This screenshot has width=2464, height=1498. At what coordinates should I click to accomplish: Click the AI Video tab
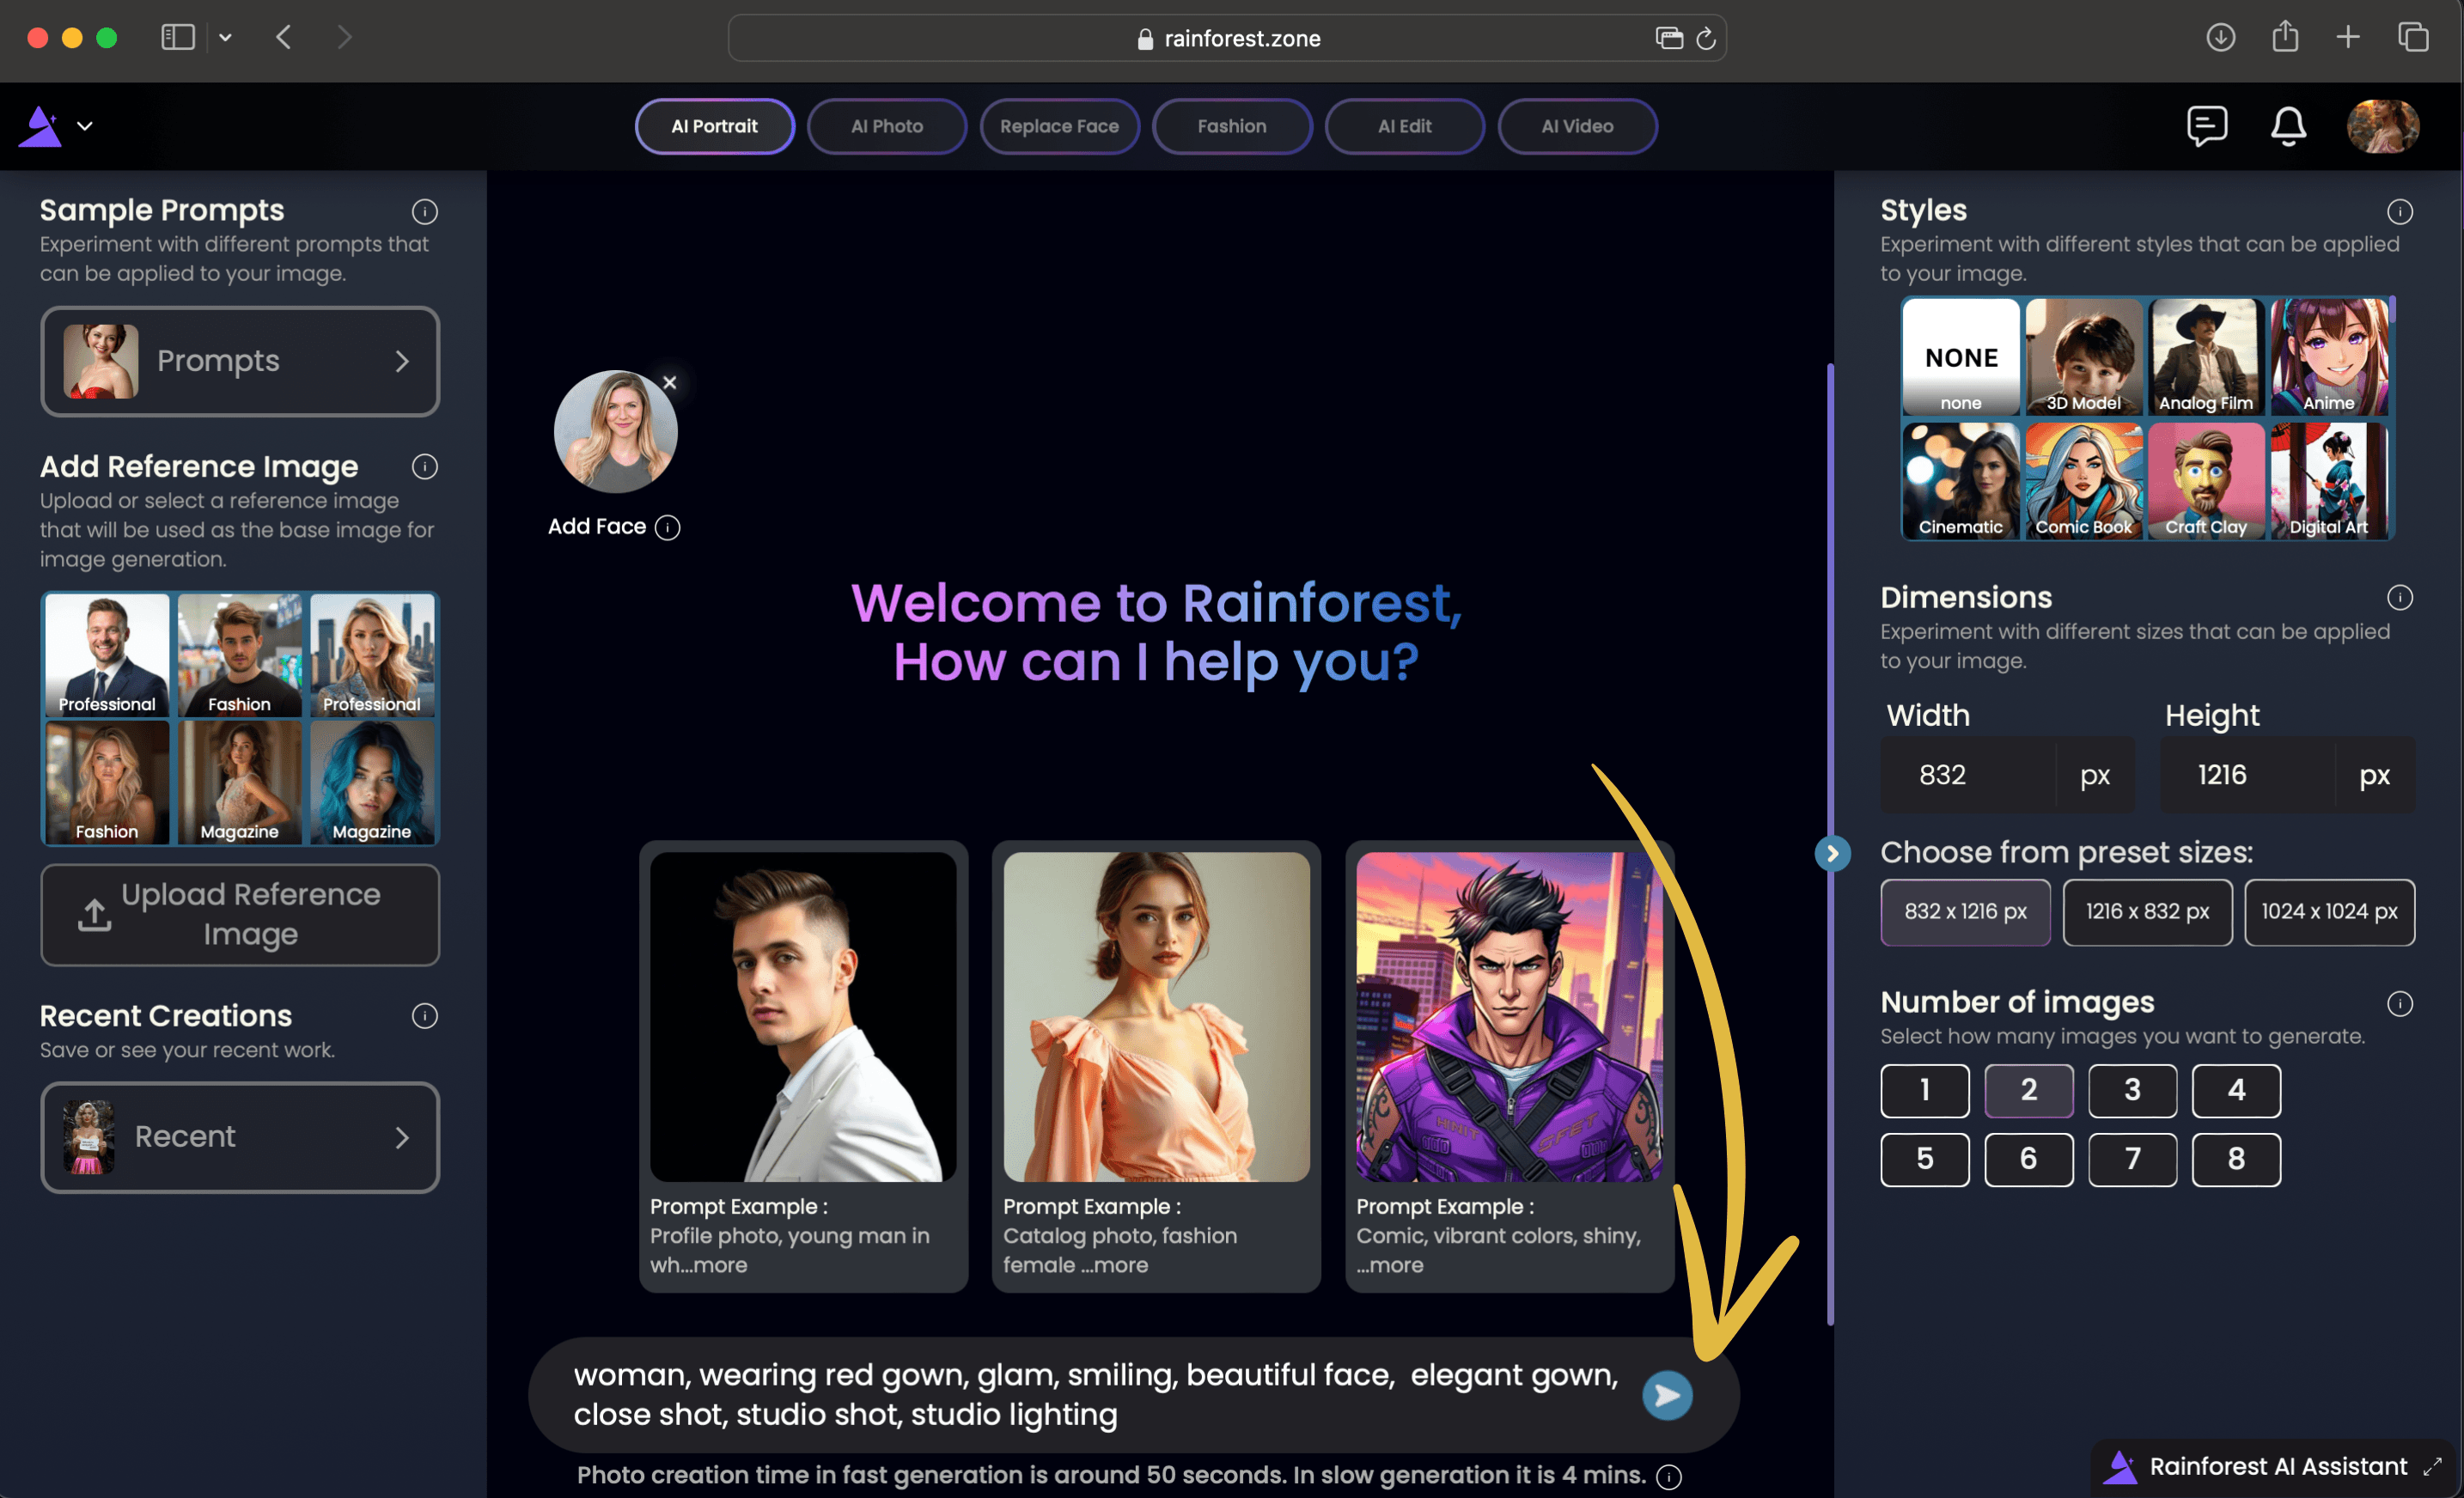click(1573, 125)
